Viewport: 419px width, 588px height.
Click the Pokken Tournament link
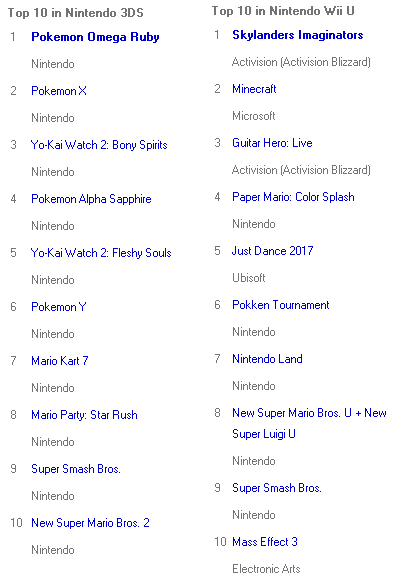tap(281, 305)
